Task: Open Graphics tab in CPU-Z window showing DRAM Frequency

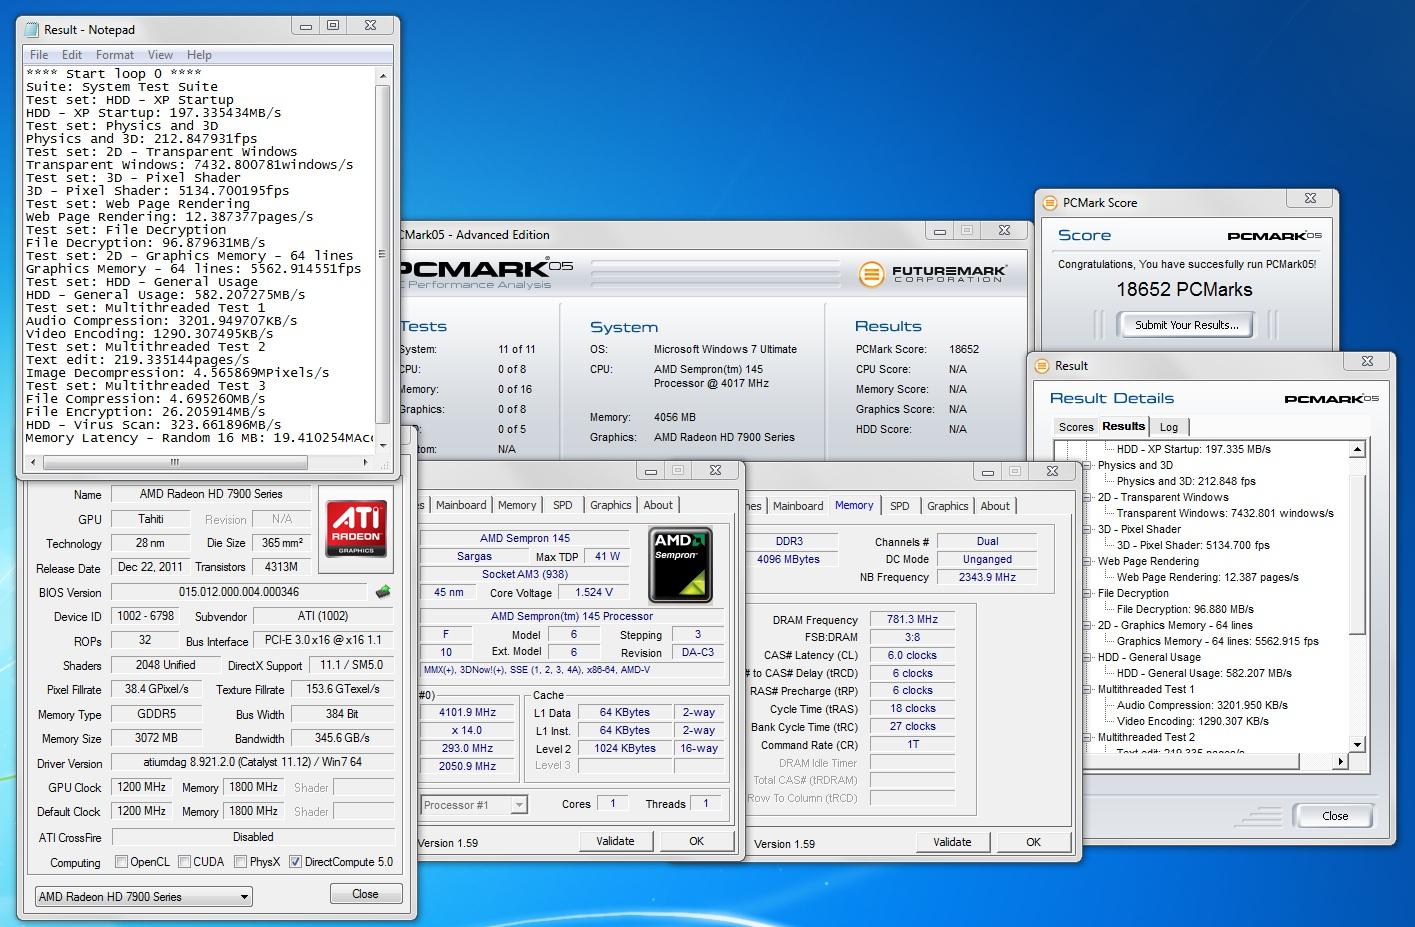Action: tap(948, 506)
